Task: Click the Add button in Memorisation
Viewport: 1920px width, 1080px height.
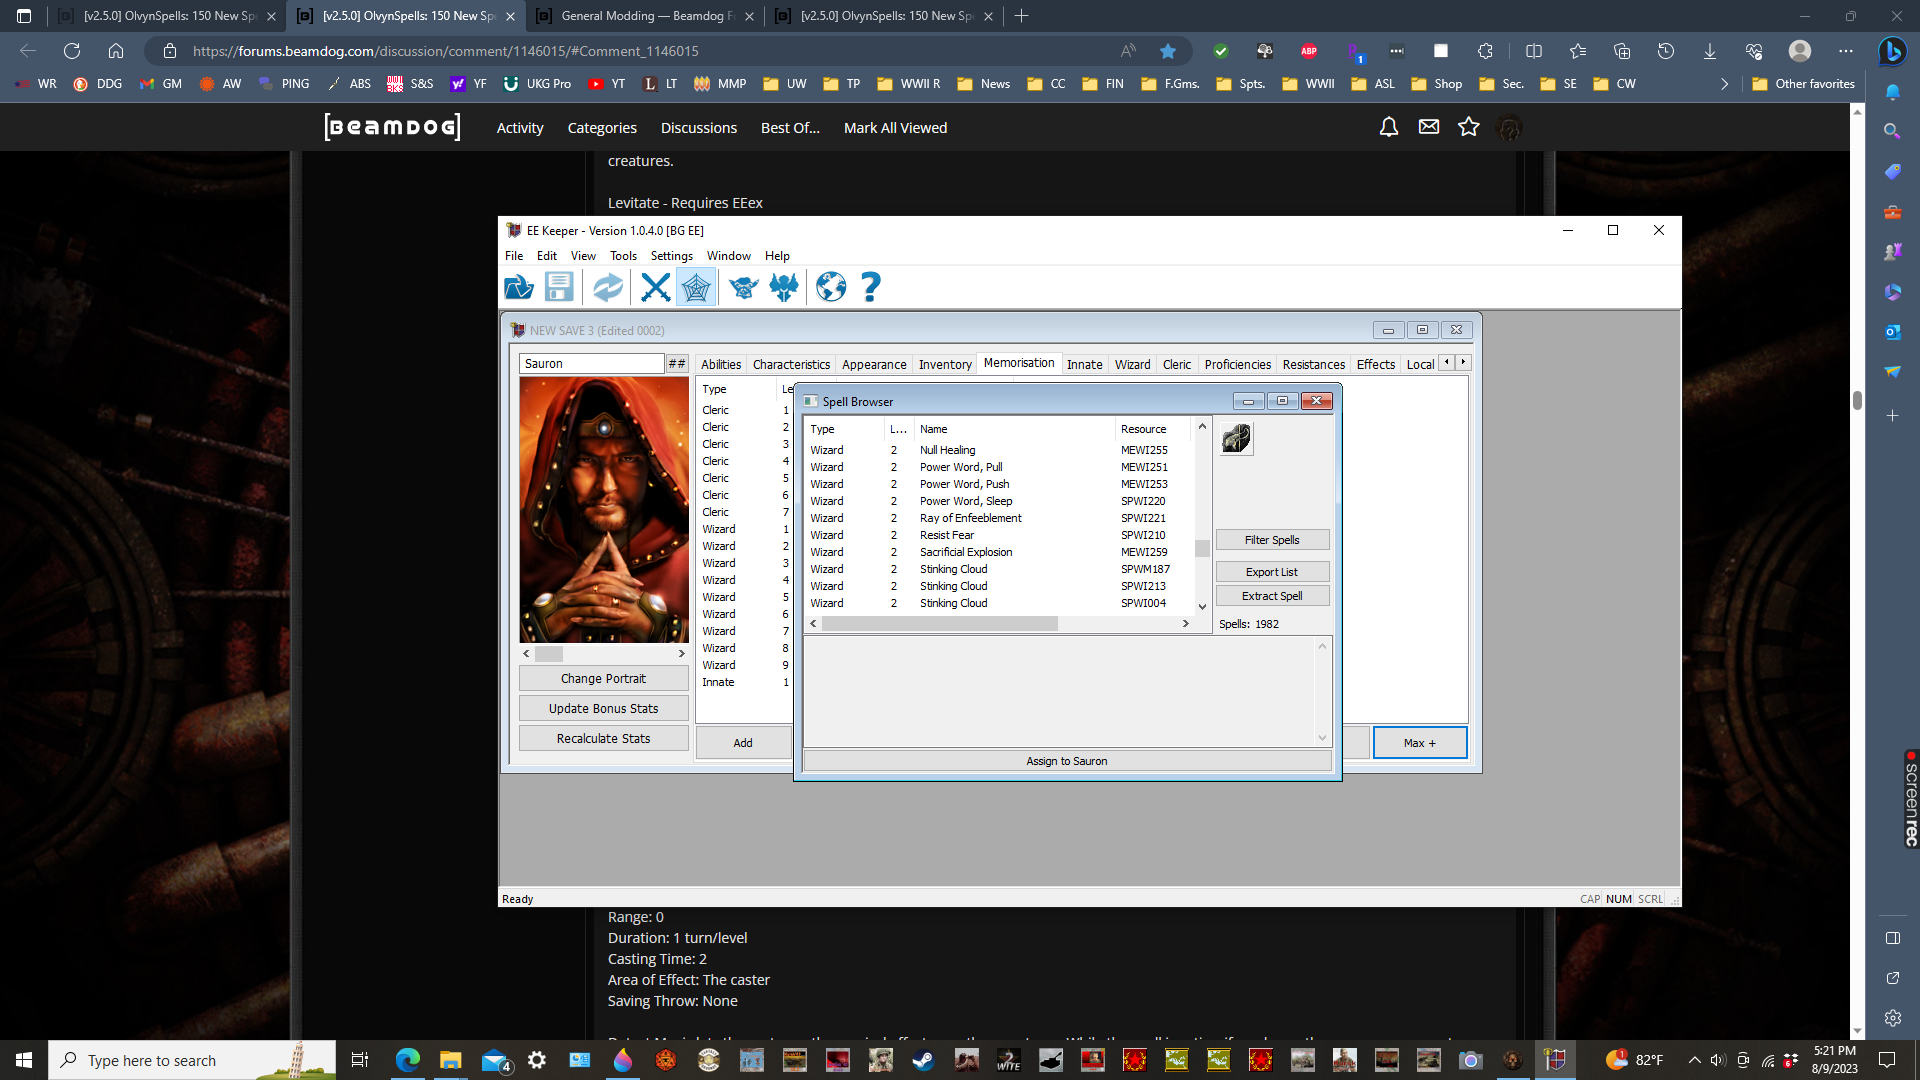Action: click(x=743, y=743)
